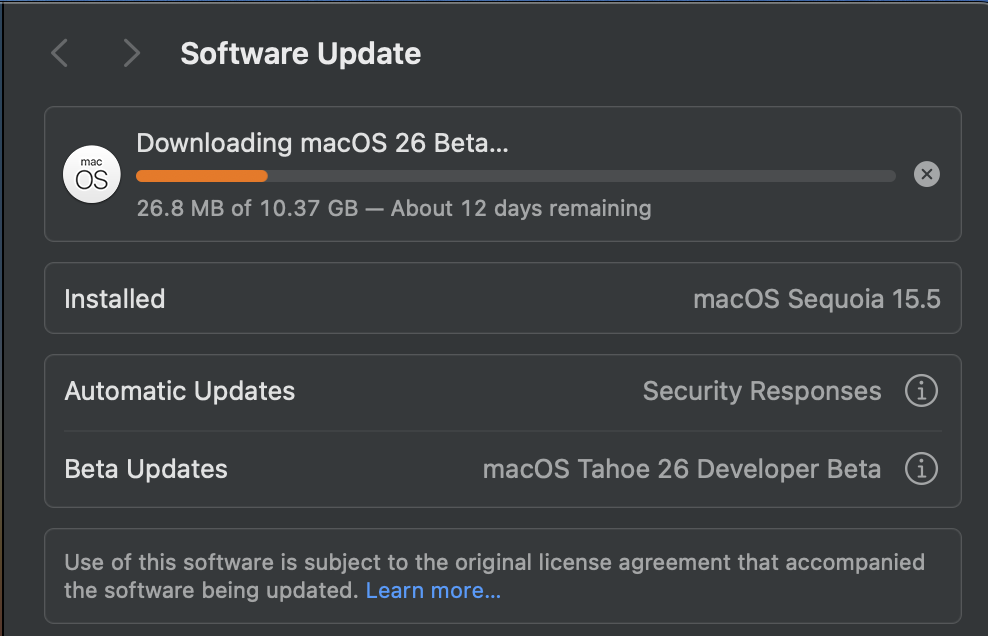Select the Beta Updates label
Image resolution: width=988 pixels, height=636 pixels.
click(x=146, y=469)
